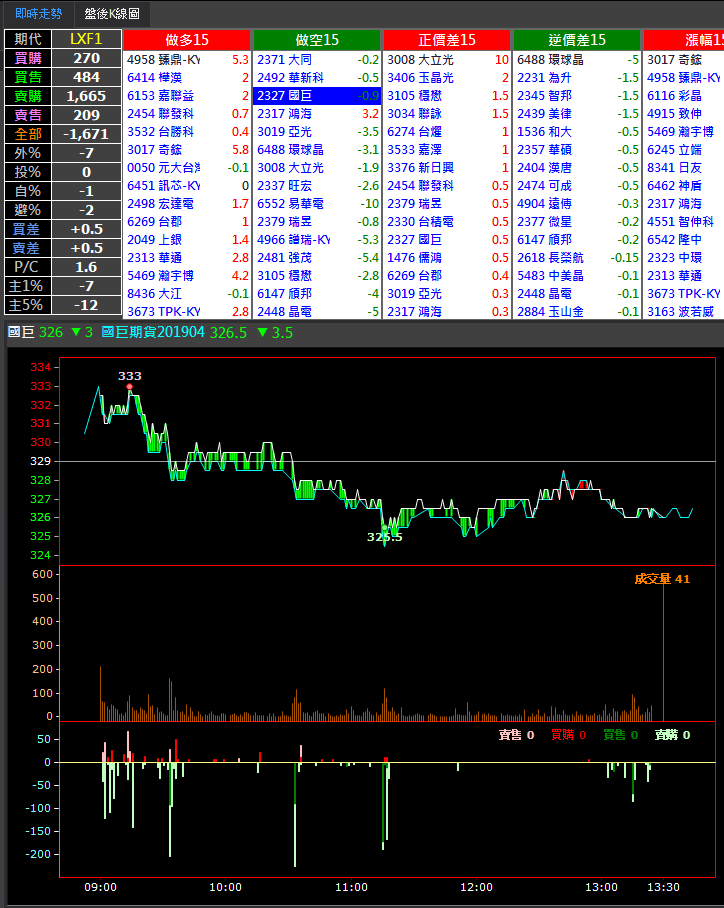Select stock 6552 易華電 row
The image size is (724, 908).
[317, 204]
